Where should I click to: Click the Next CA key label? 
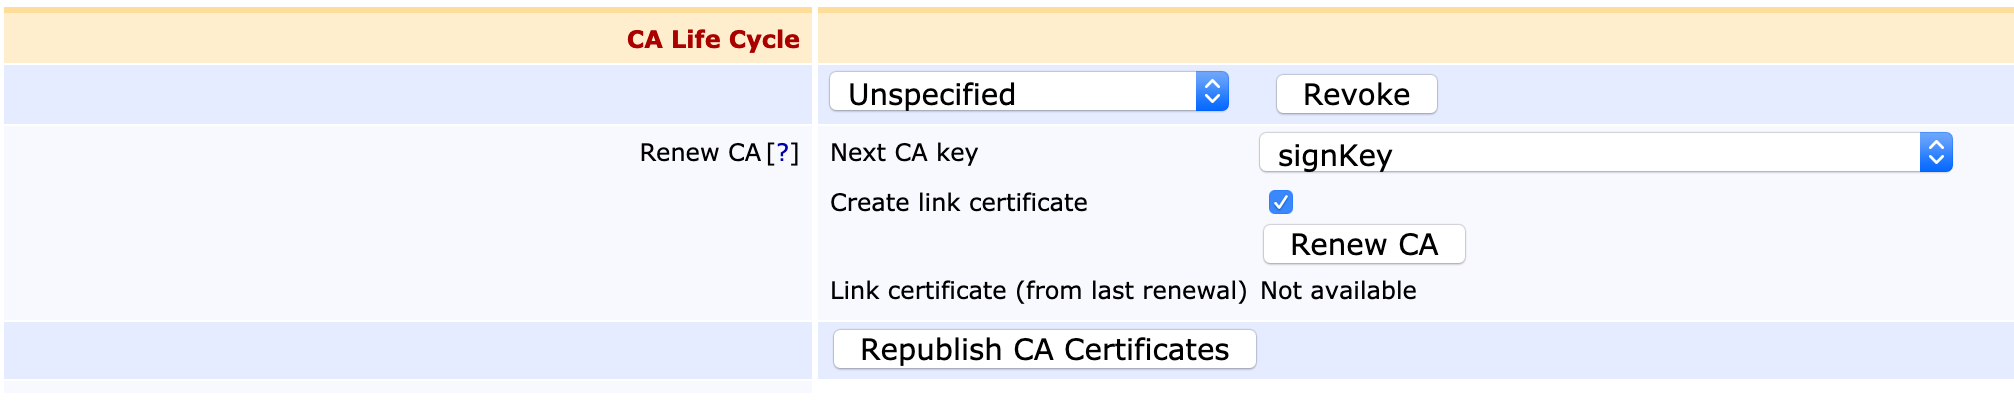tap(904, 153)
